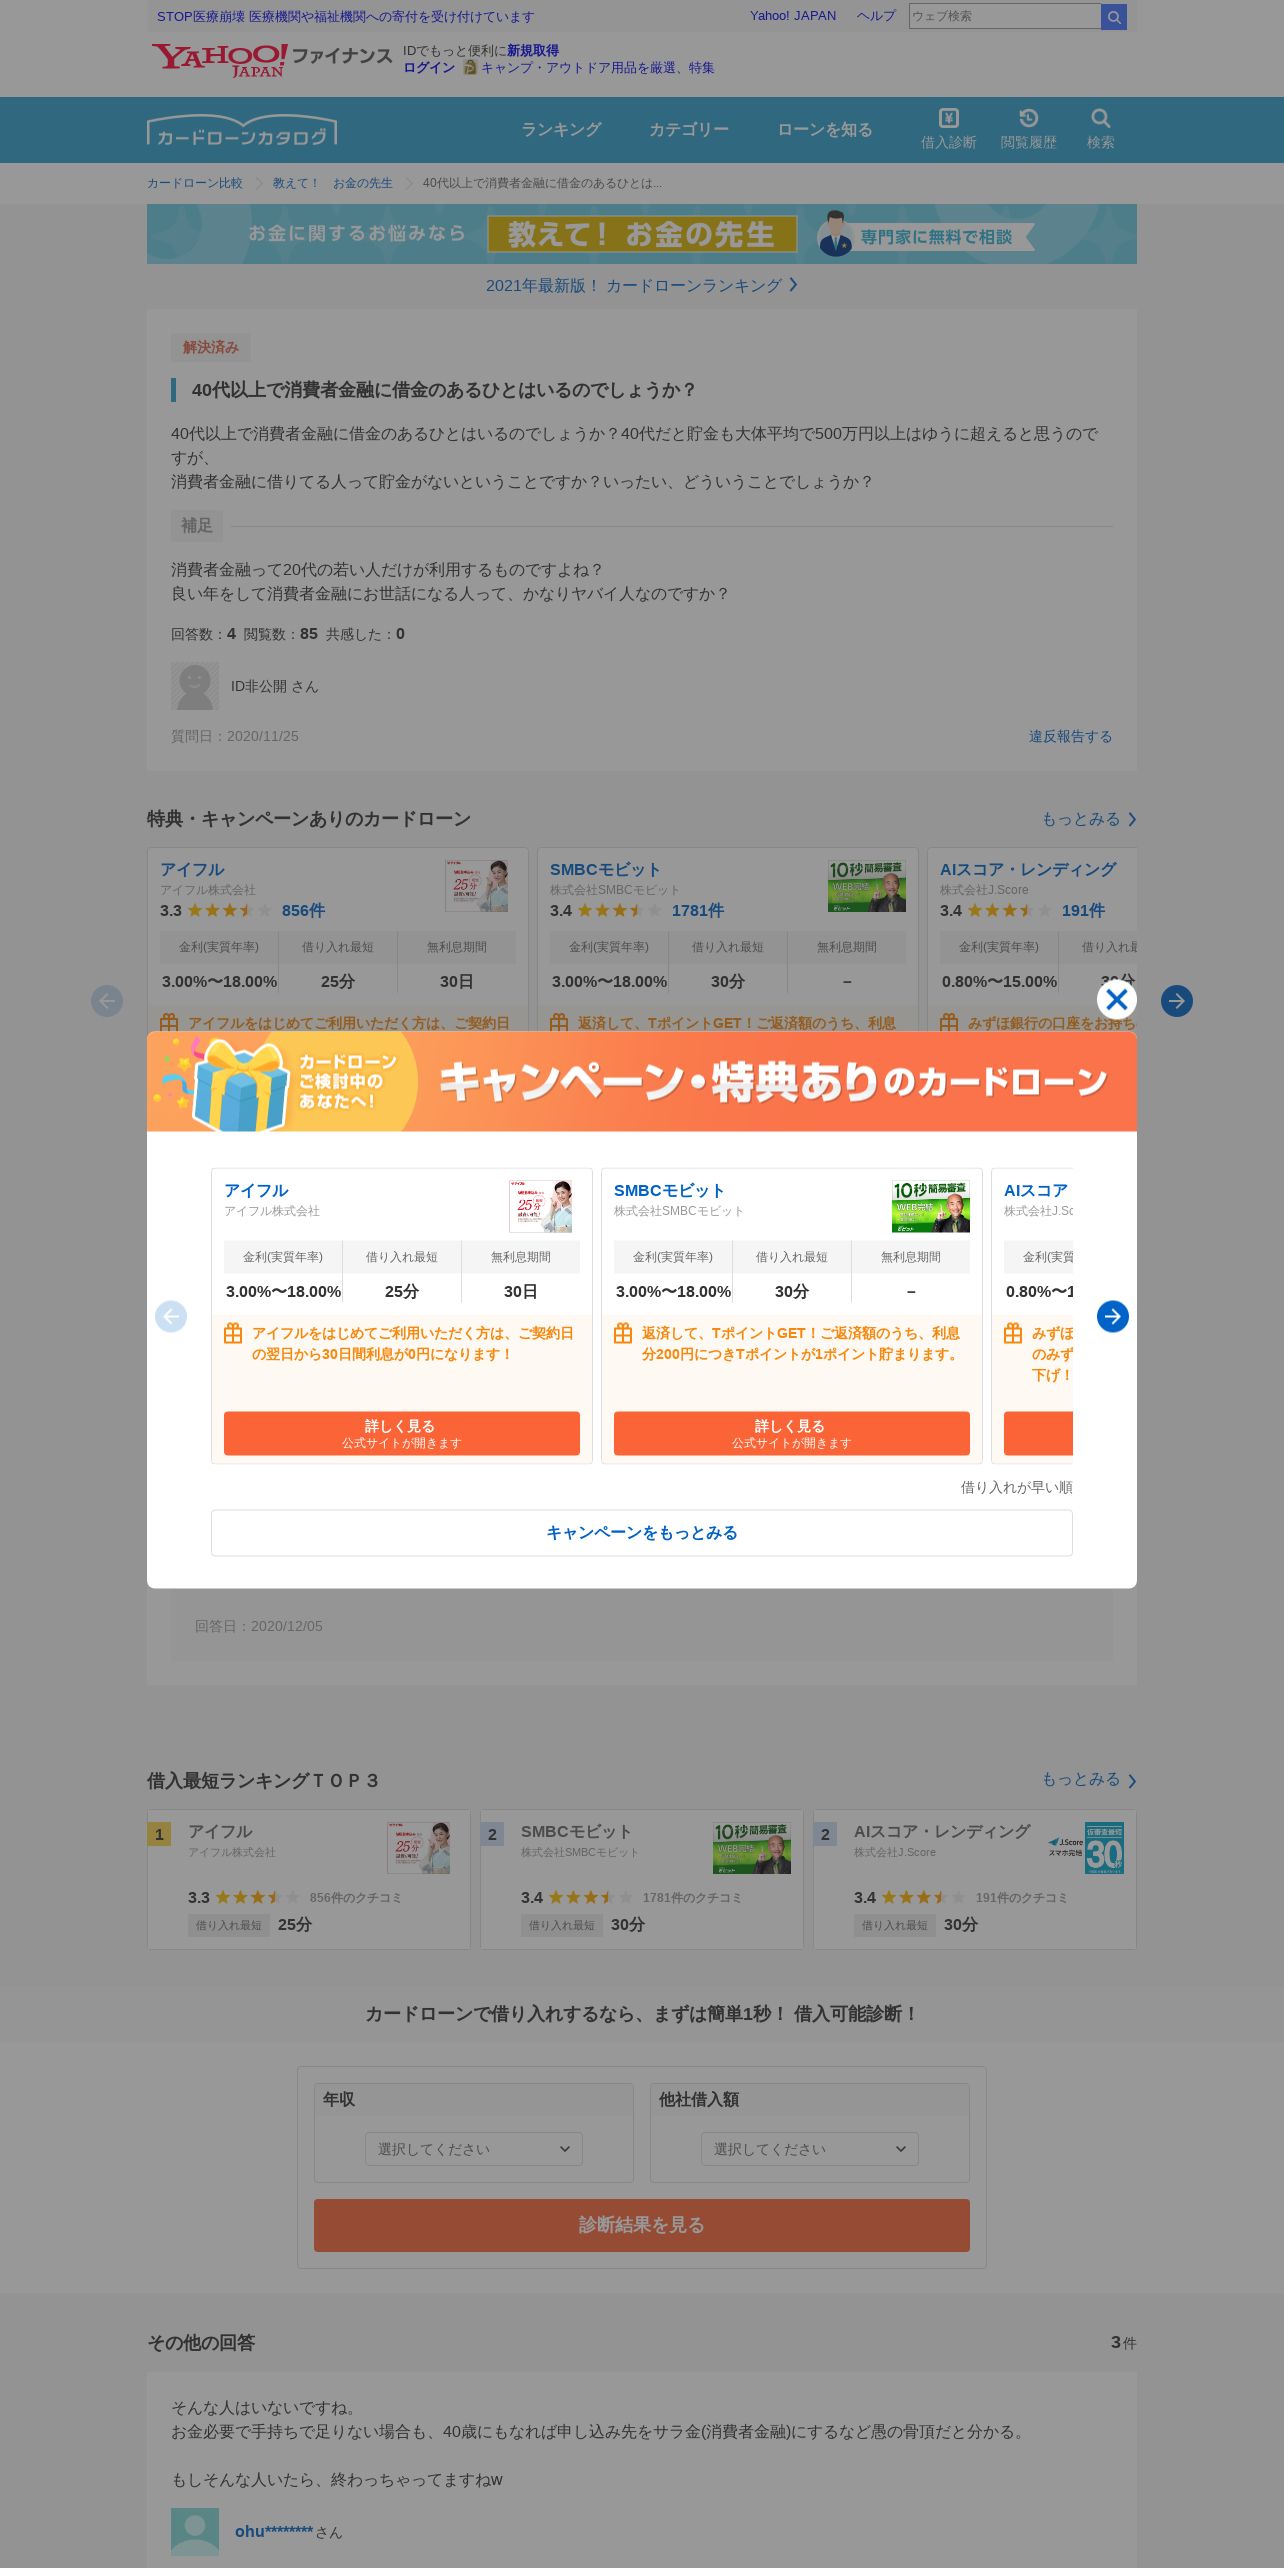Viewport: 1284px width, 2568px height.
Task: Click キャンプ・アウトドア用品を厳選、特集 link
Action: (598, 68)
